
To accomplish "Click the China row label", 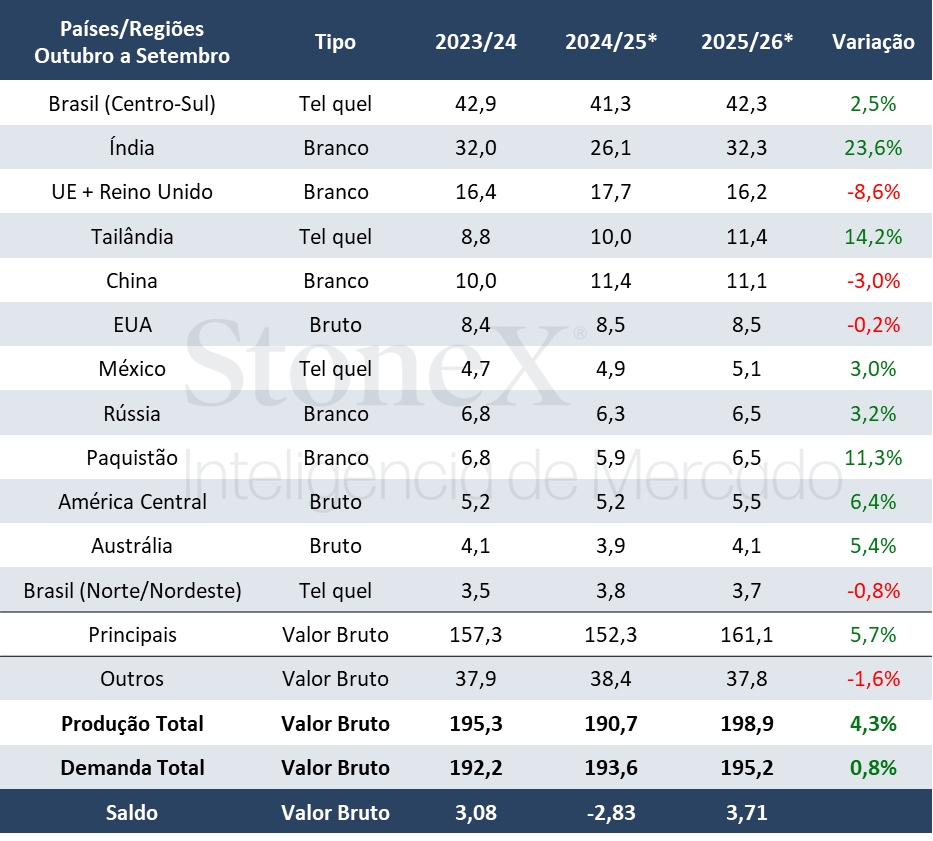I will (x=132, y=281).
